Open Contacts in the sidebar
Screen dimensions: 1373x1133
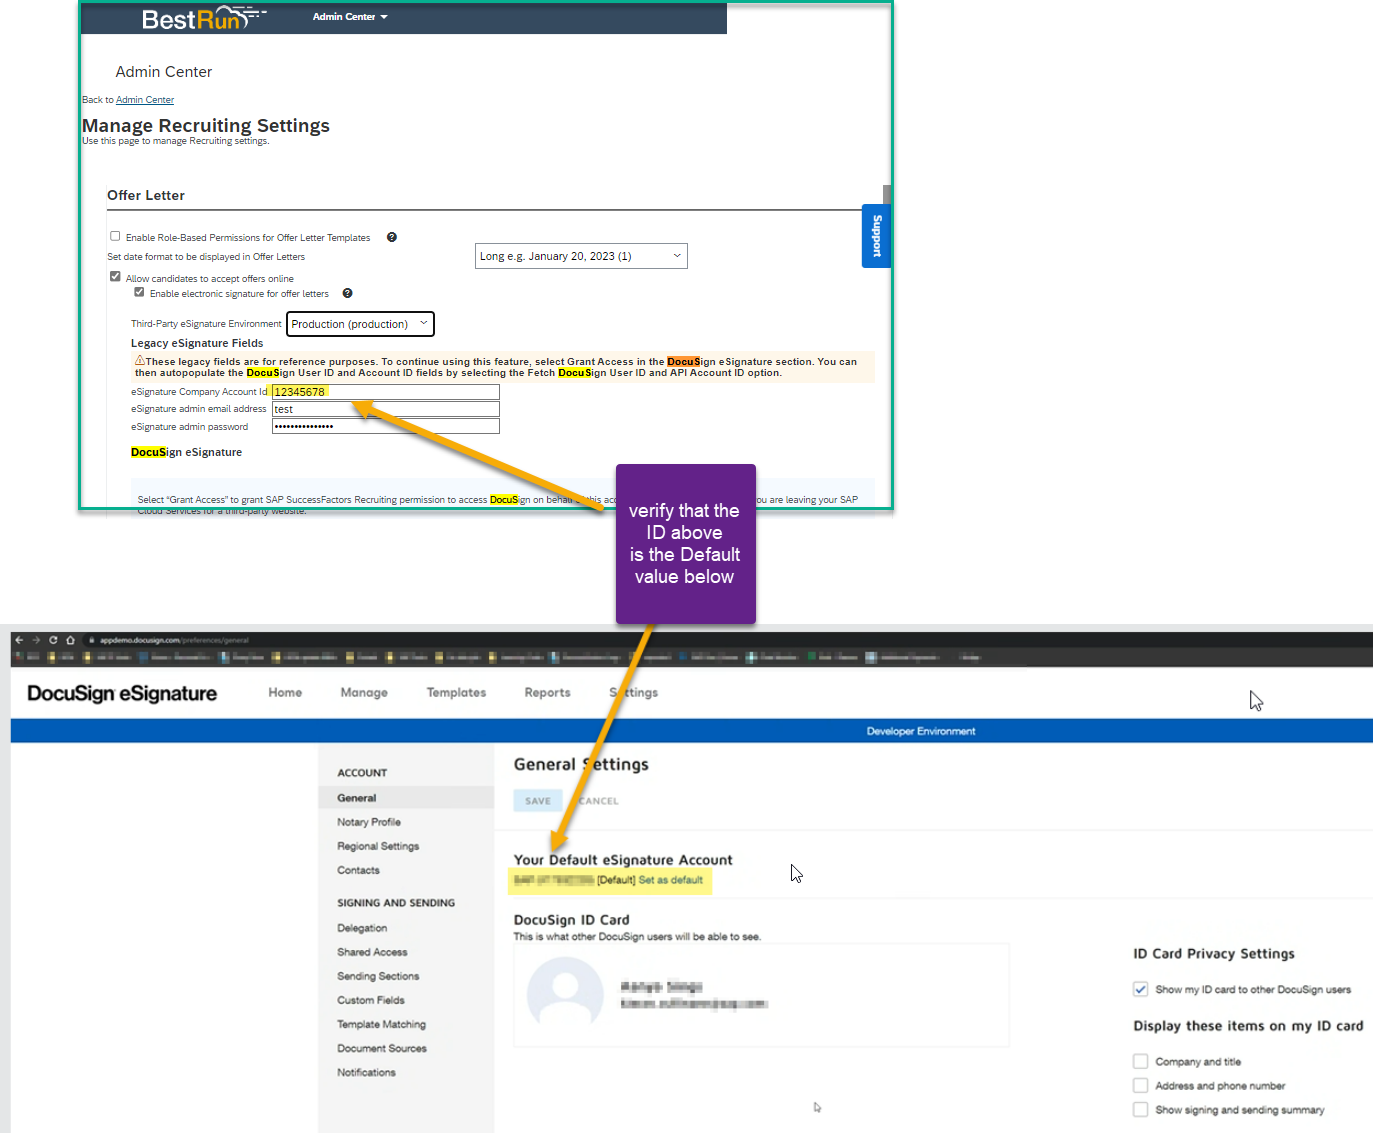click(x=358, y=870)
